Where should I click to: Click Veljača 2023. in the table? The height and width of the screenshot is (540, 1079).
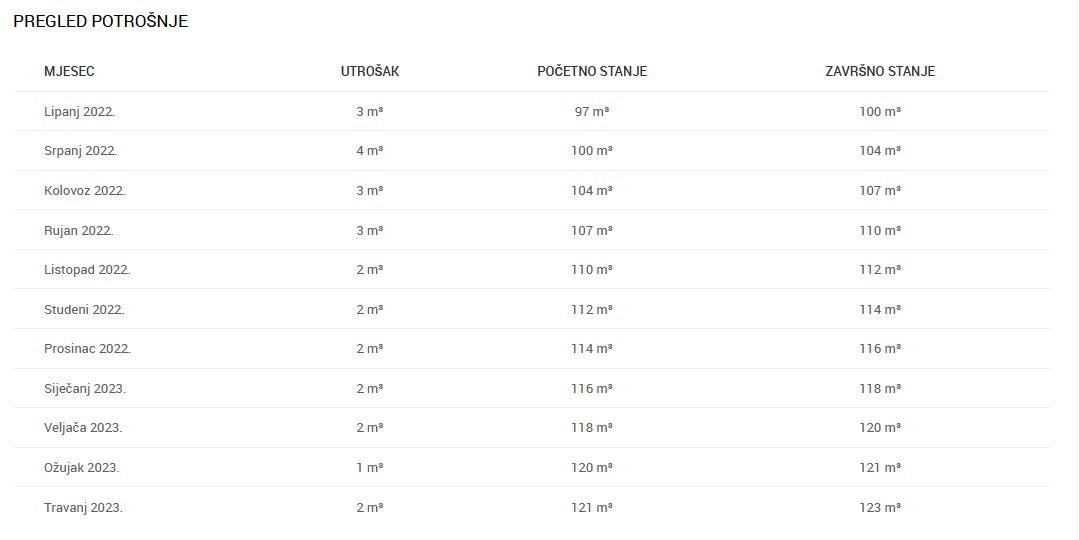point(83,428)
